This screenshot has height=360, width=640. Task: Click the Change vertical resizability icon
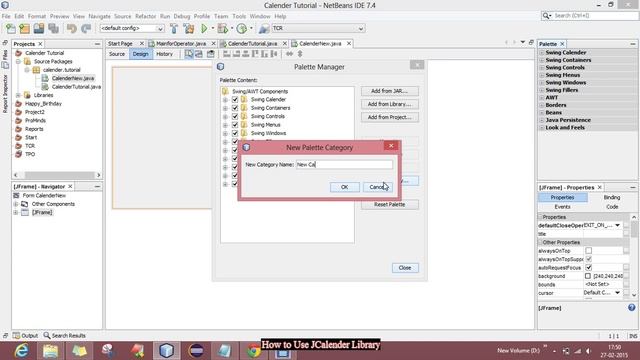coord(300,54)
